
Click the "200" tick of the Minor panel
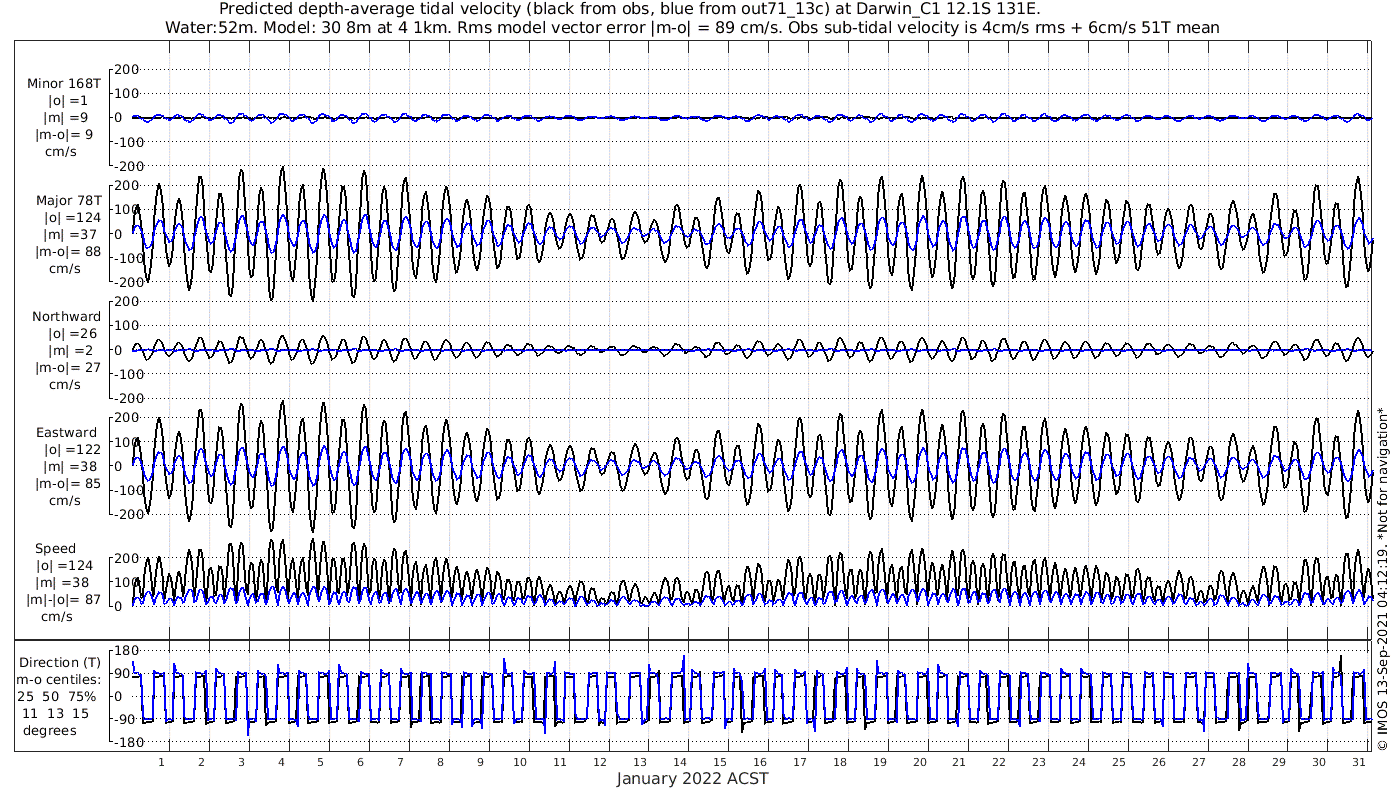127,69
